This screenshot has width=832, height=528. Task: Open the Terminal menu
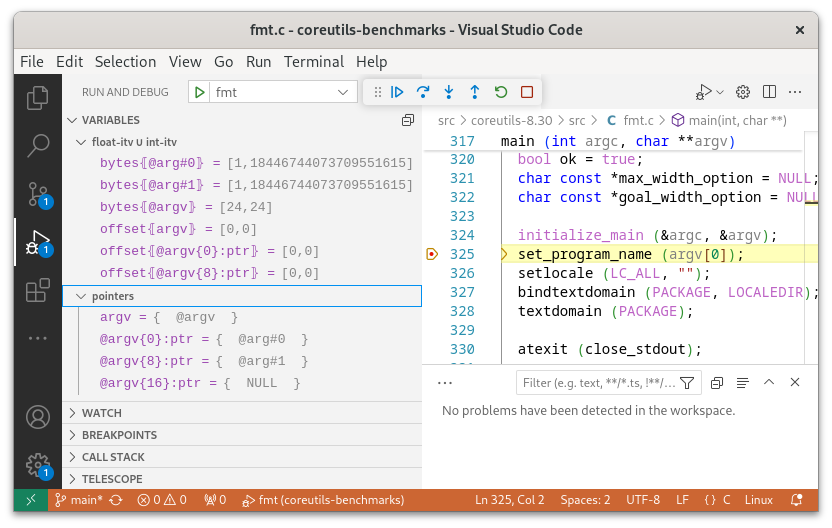tap(313, 61)
